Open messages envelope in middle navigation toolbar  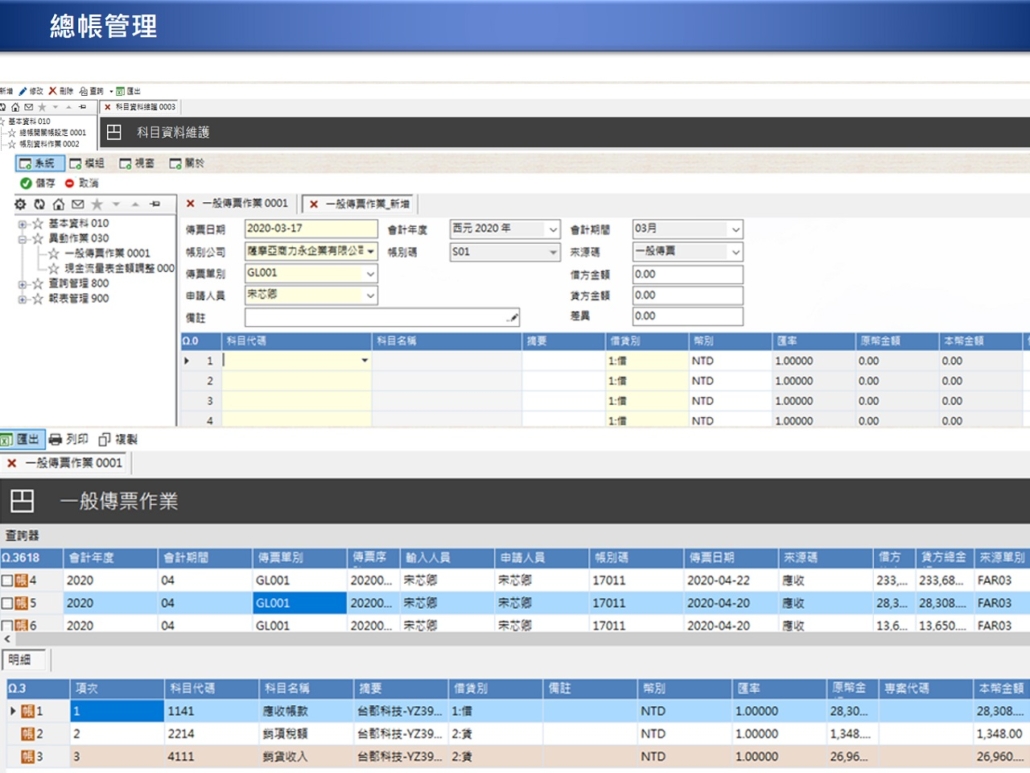[x=78, y=204]
